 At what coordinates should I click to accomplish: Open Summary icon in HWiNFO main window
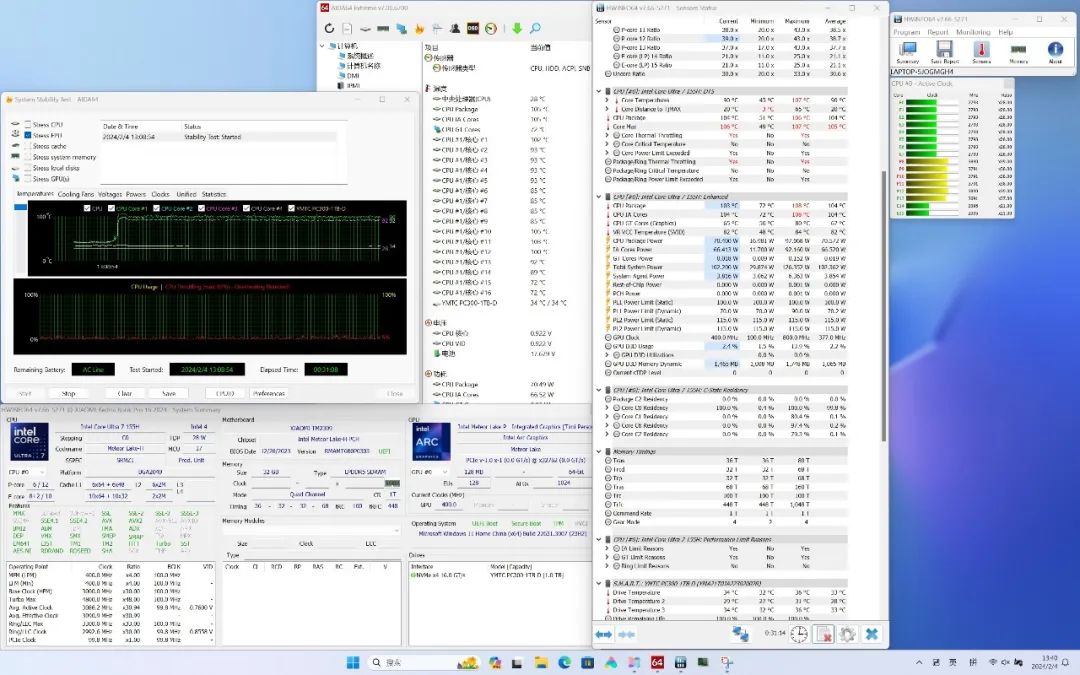[x=908, y=52]
